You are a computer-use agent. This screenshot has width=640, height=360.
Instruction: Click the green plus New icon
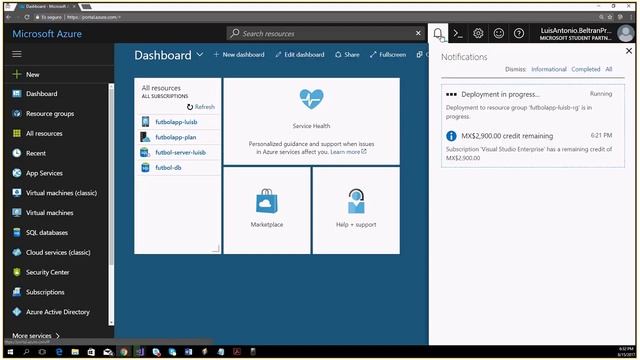17,74
